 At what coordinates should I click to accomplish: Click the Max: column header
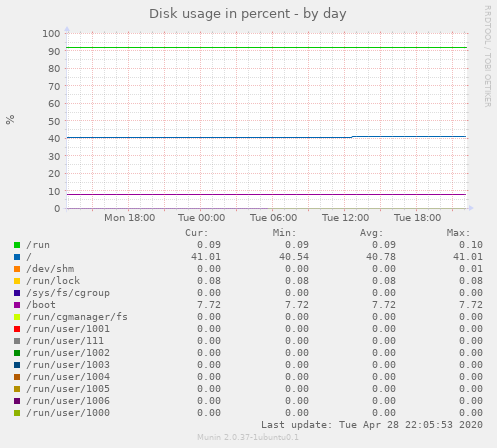click(x=458, y=233)
